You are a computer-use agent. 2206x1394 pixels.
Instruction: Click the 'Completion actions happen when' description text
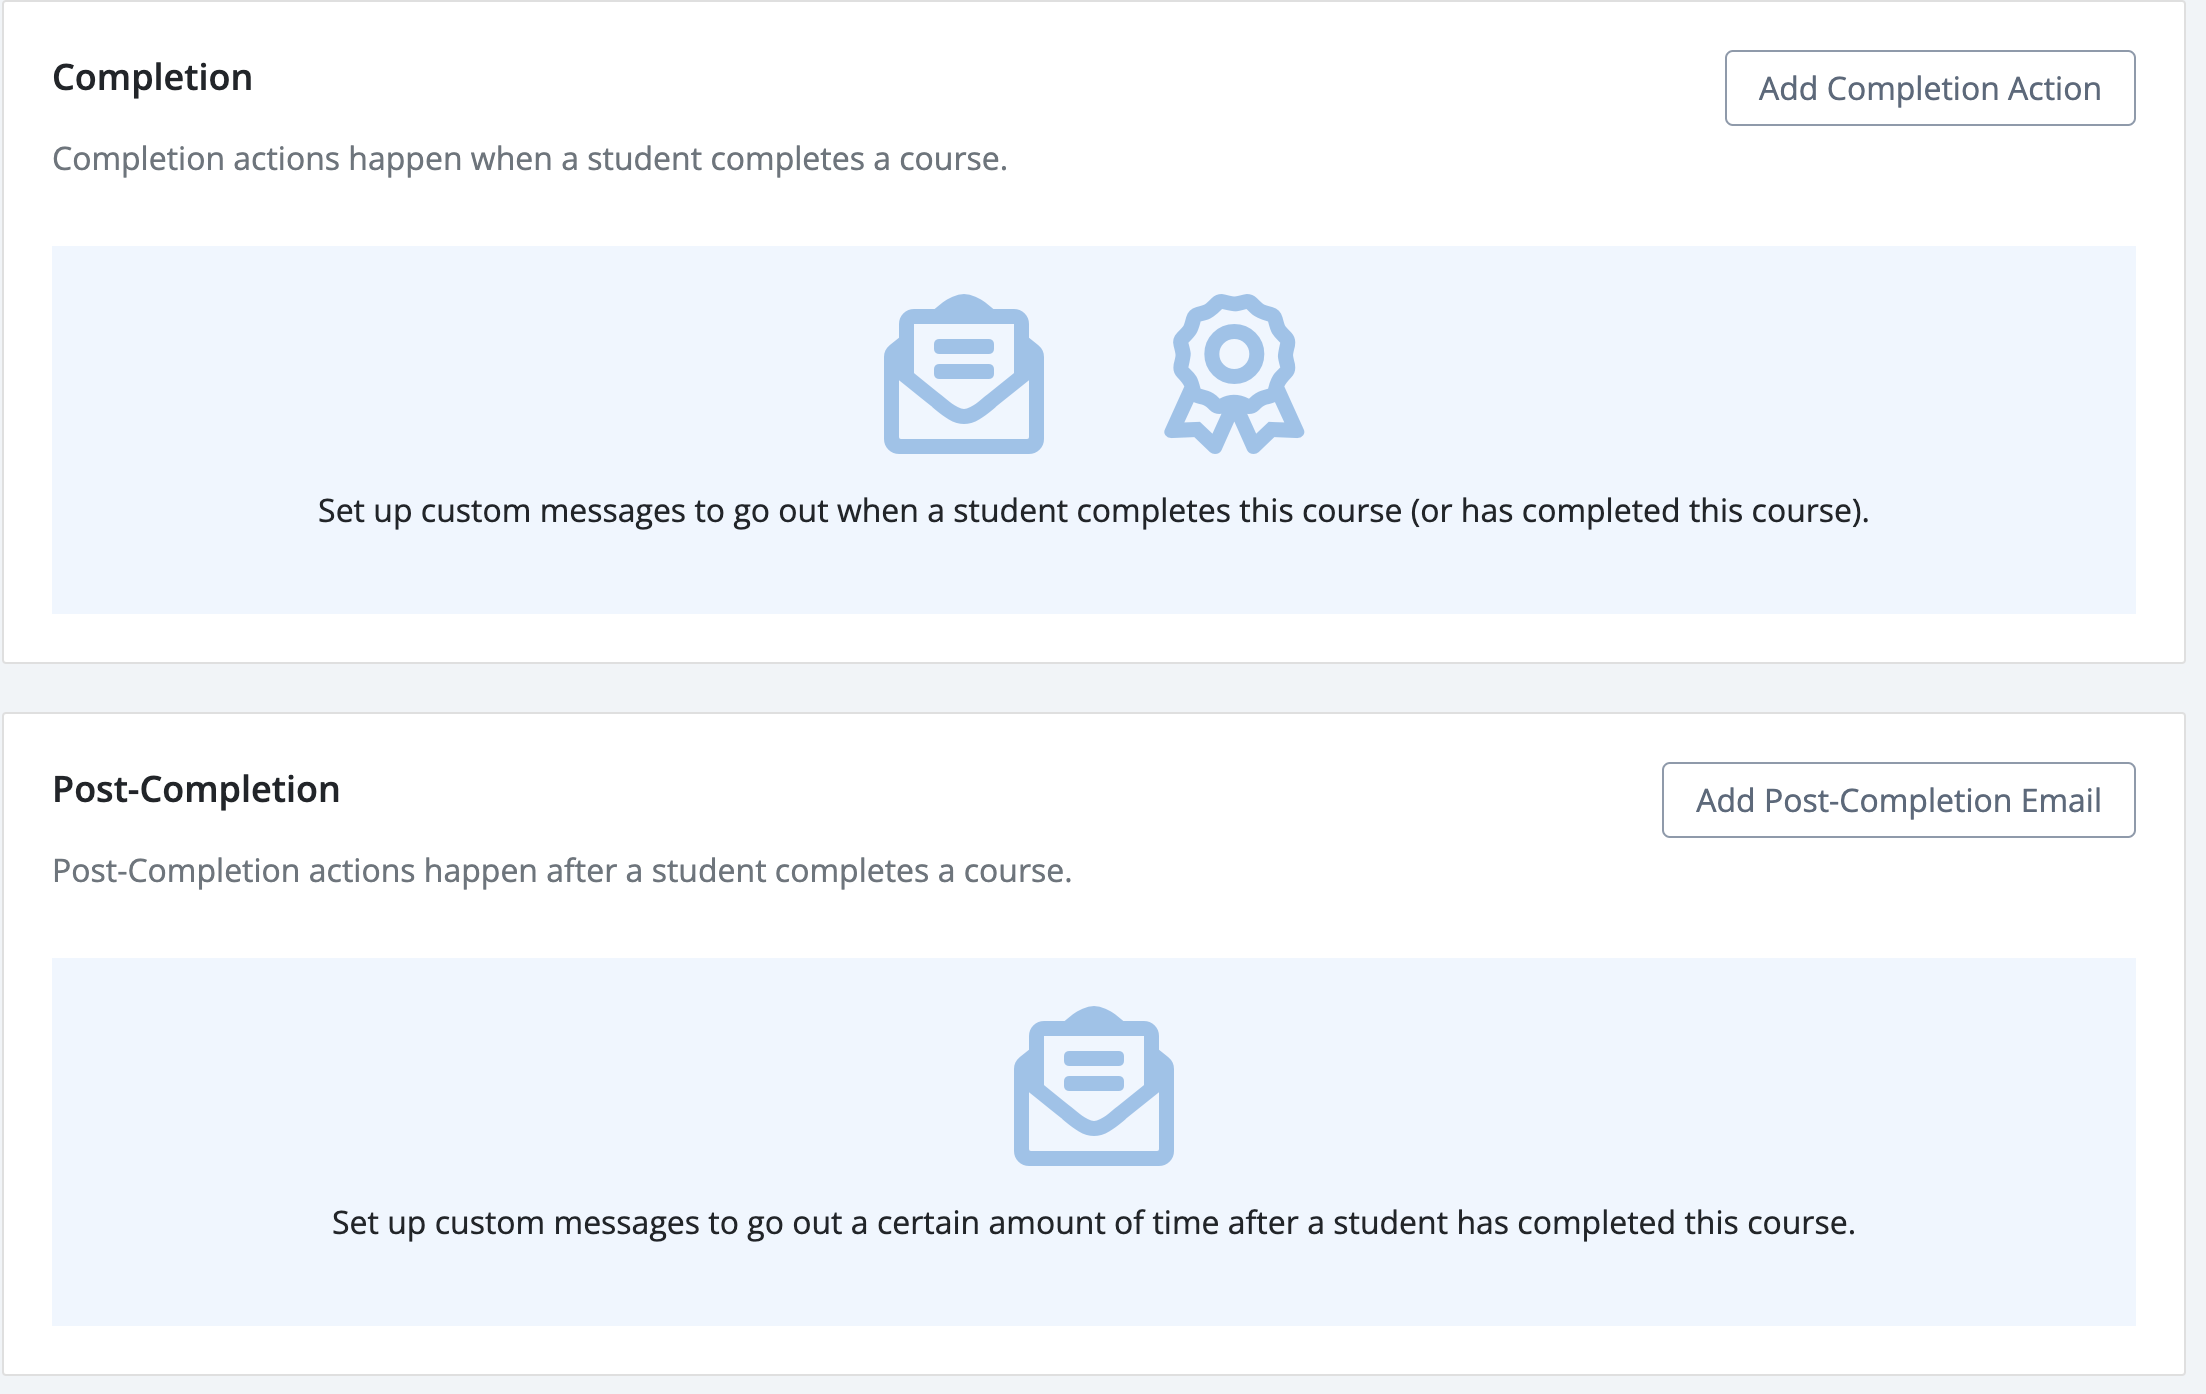point(529,159)
